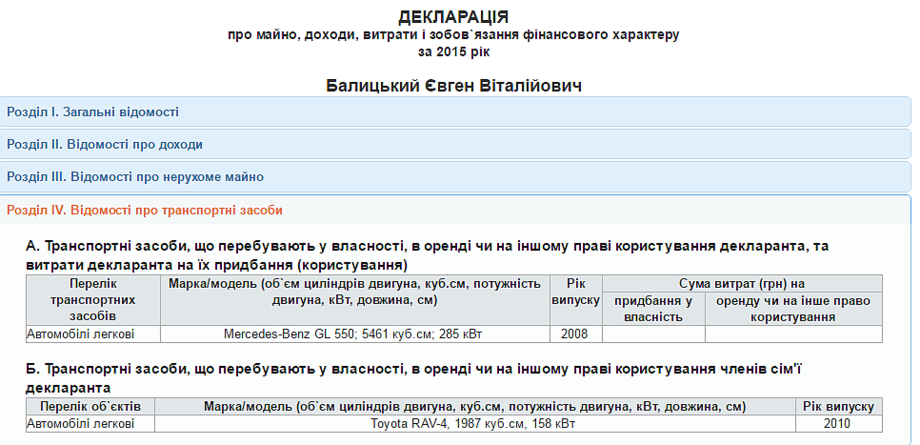Click the section А heading about declarant vehicles
Viewport: 920px width, 445px height.
click(427, 255)
